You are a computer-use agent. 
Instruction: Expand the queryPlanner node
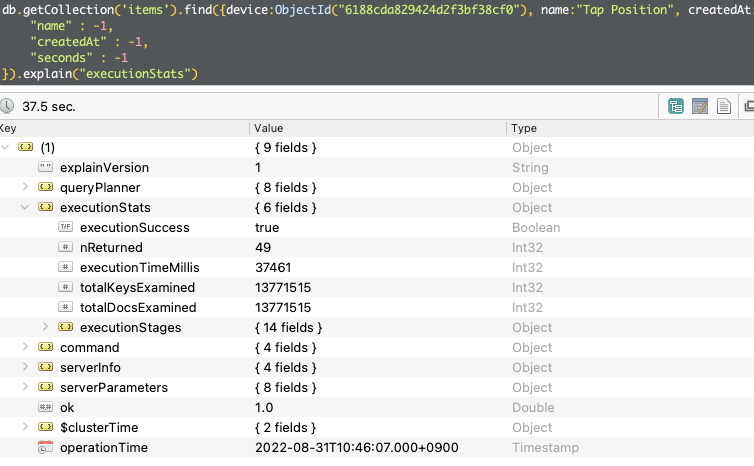click(x=25, y=187)
